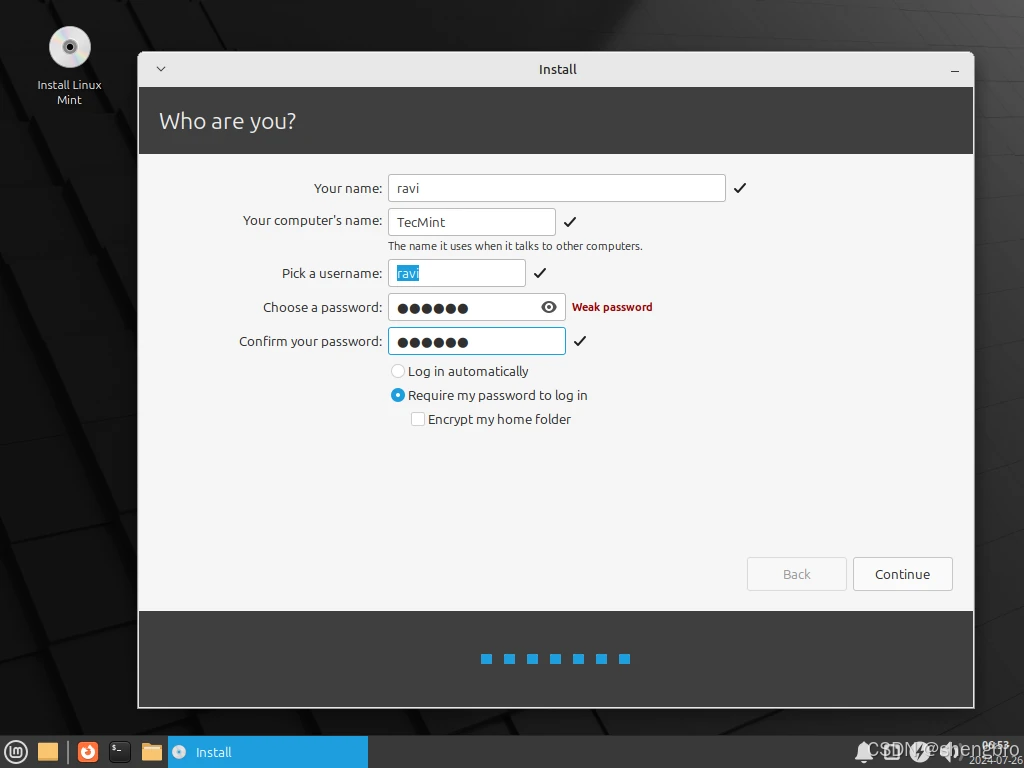Open the installer window menu chevron
This screenshot has height=768, width=1024.
pos(161,69)
